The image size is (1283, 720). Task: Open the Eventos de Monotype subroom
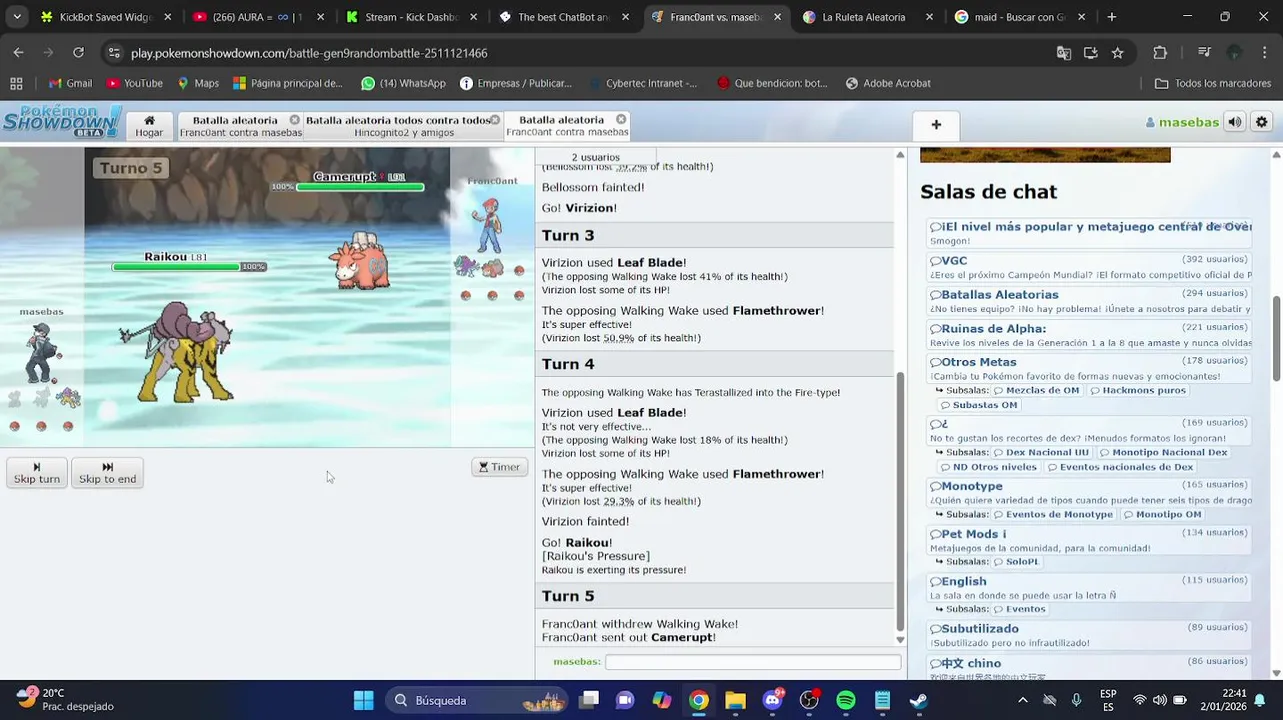click(1053, 515)
